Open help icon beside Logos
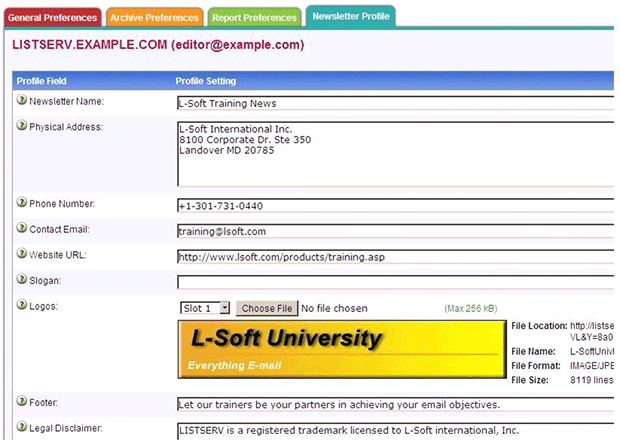This screenshot has width=620, height=445. coord(22,305)
